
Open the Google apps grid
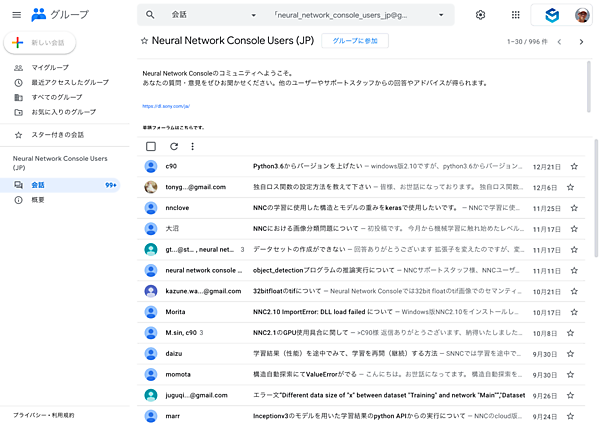click(x=515, y=15)
